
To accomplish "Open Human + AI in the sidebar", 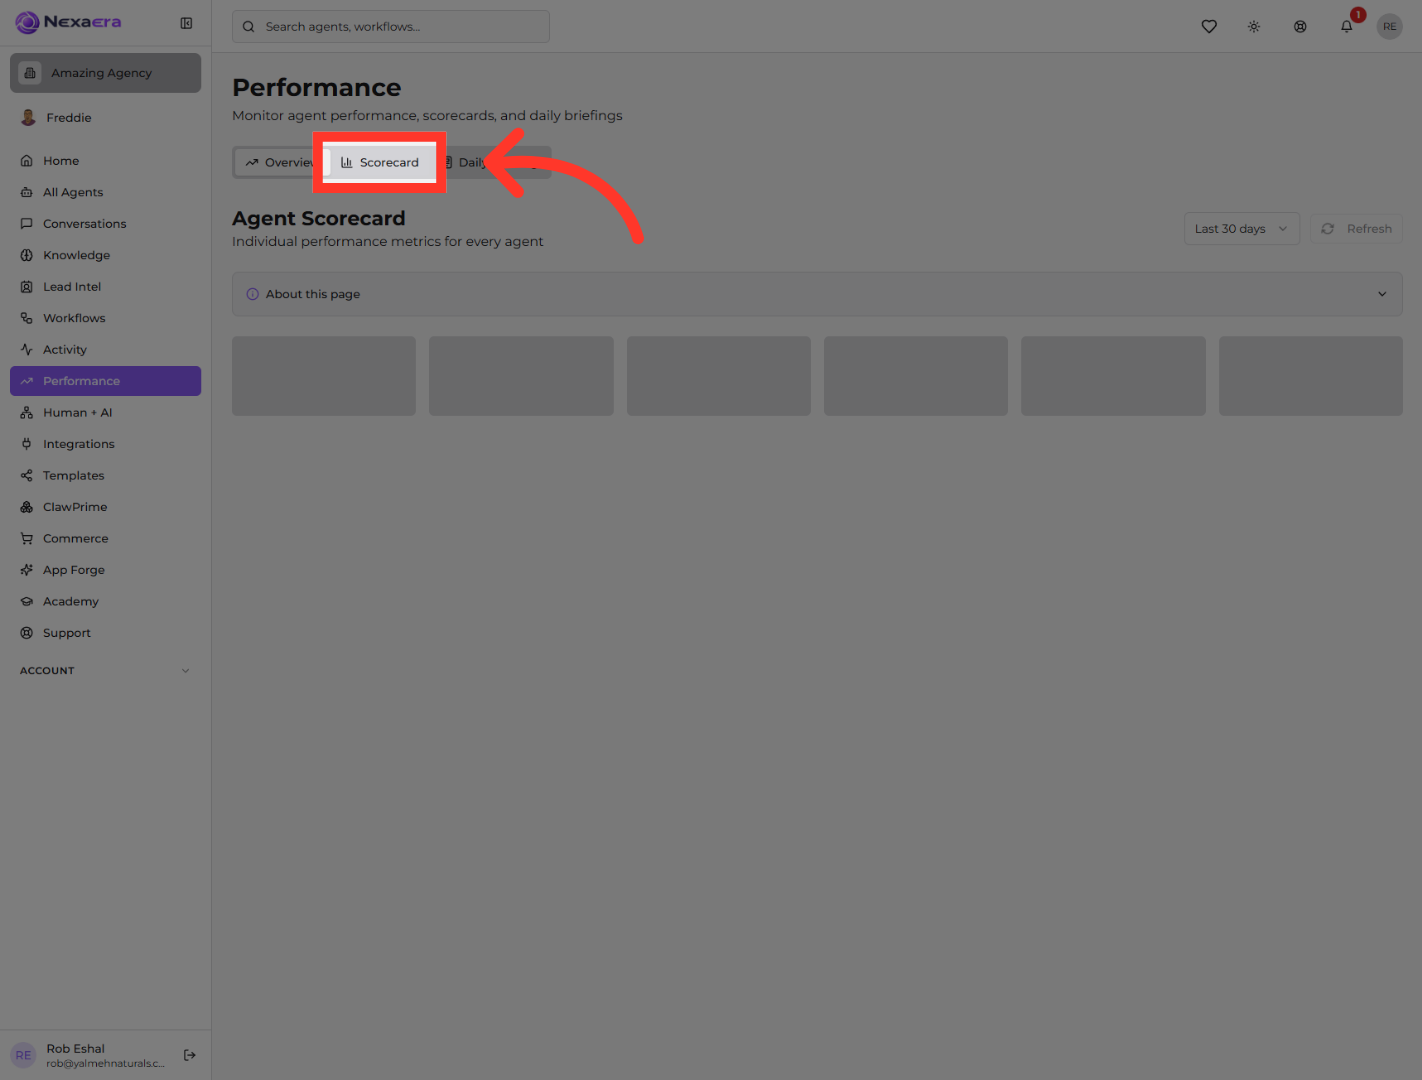I will point(105,413).
